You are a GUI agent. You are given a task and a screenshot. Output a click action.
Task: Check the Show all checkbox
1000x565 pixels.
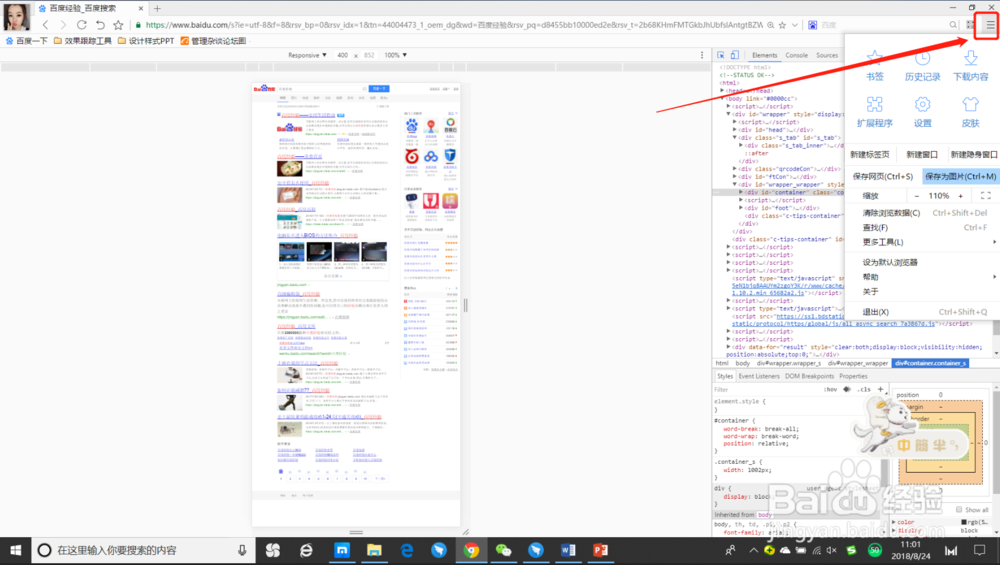[x=959, y=510]
